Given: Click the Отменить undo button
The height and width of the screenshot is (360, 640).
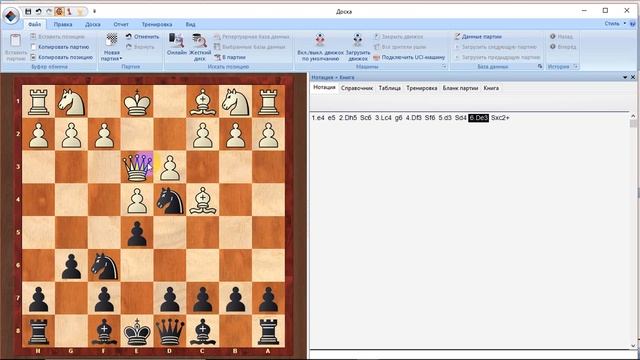Looking at the screenshot, I should tap(142, 37).
